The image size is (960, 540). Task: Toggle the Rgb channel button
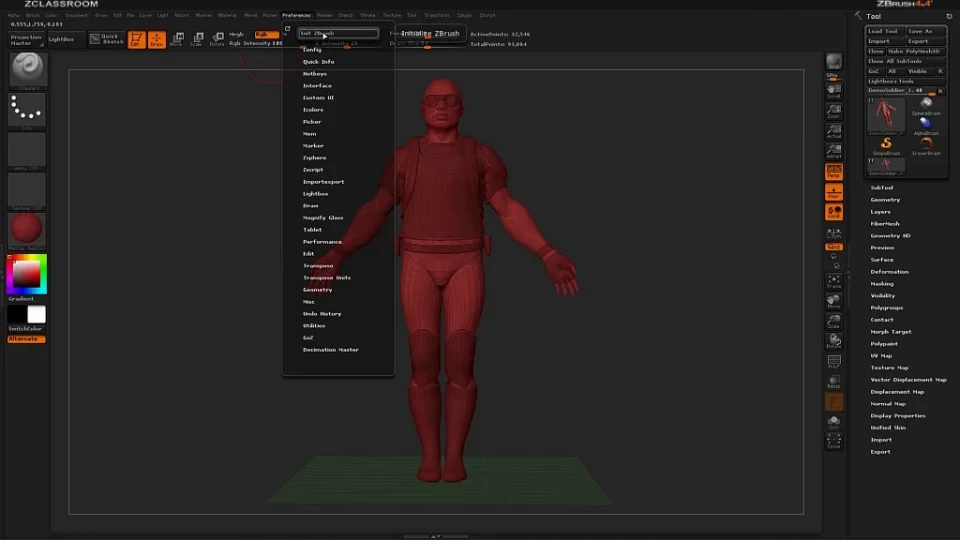click(267, 34)
